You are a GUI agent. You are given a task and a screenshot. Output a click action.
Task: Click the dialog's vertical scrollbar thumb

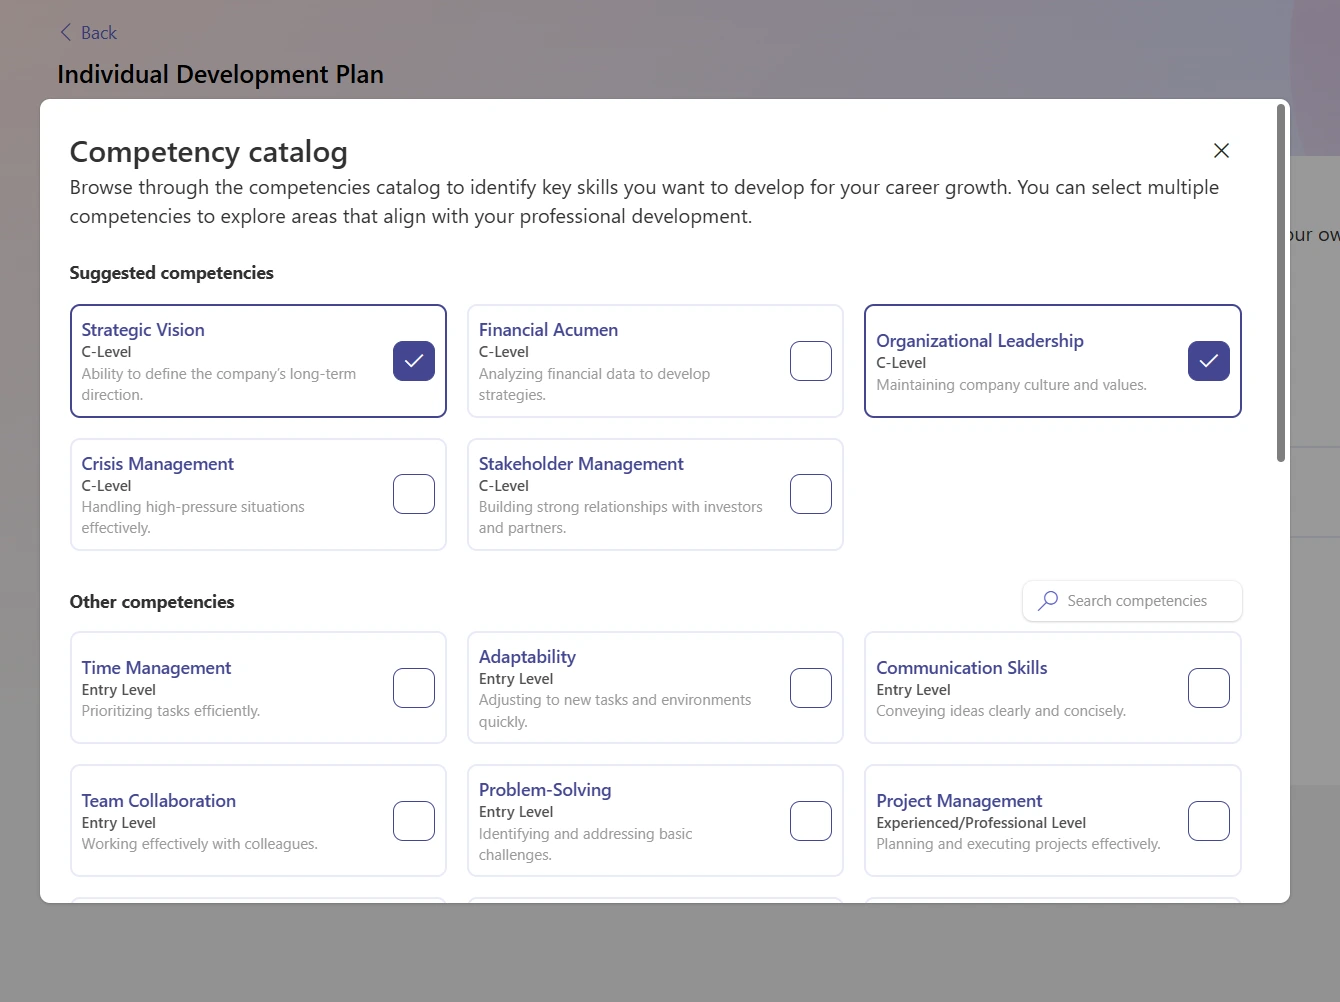[1280, 283]
